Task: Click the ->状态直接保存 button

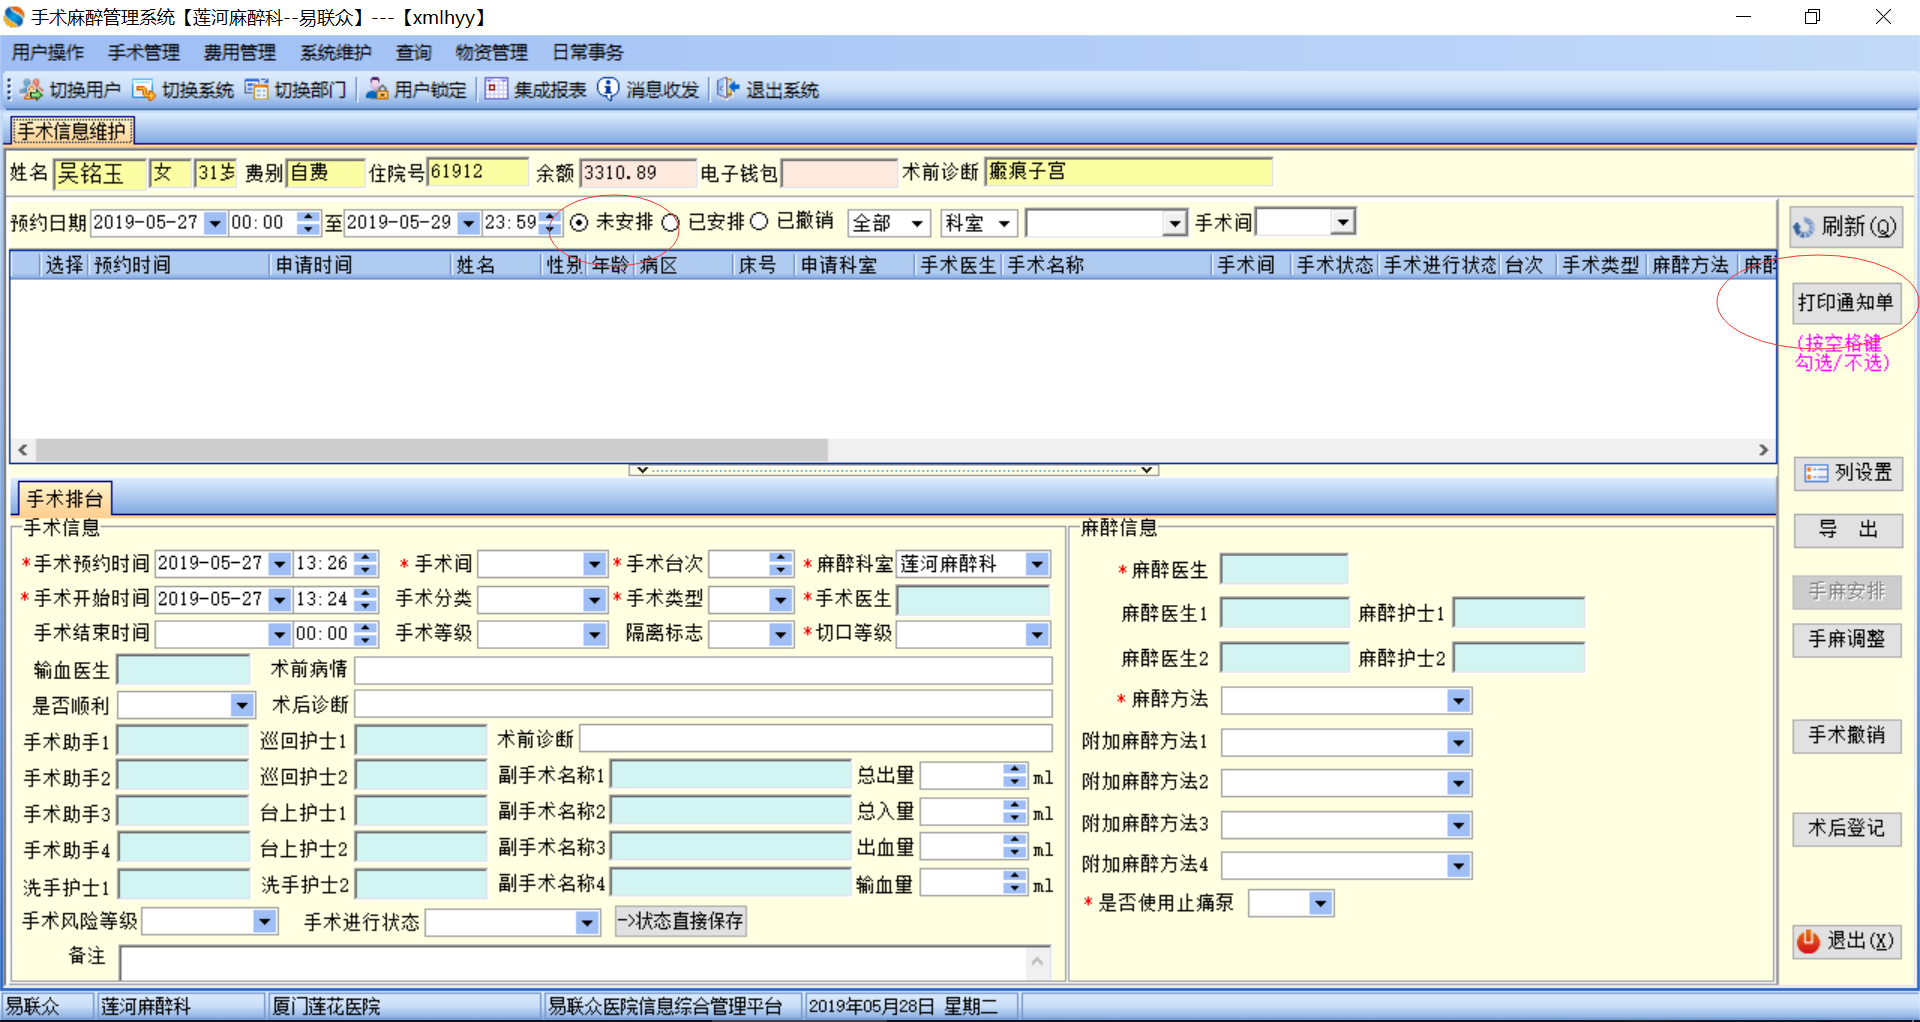Action: [x=681, y=921]
